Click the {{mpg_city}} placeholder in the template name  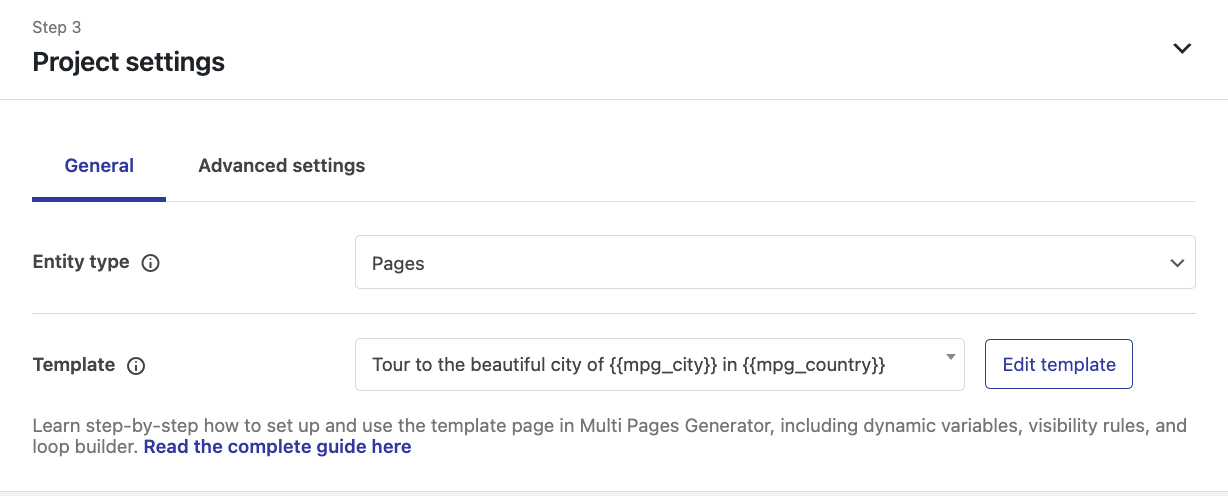coord(664,365)
